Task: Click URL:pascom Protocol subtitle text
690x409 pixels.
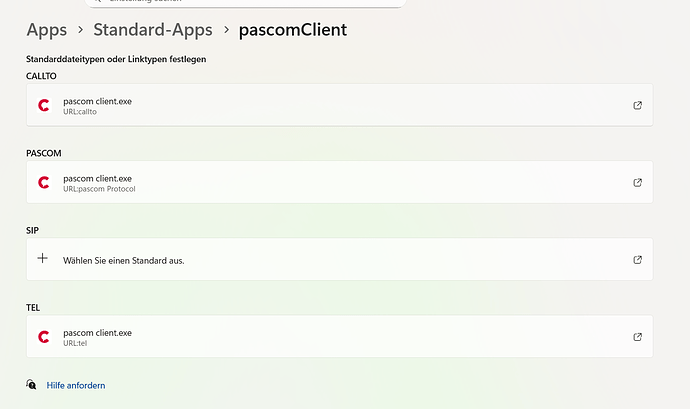Action: click(x=99, y=189)
